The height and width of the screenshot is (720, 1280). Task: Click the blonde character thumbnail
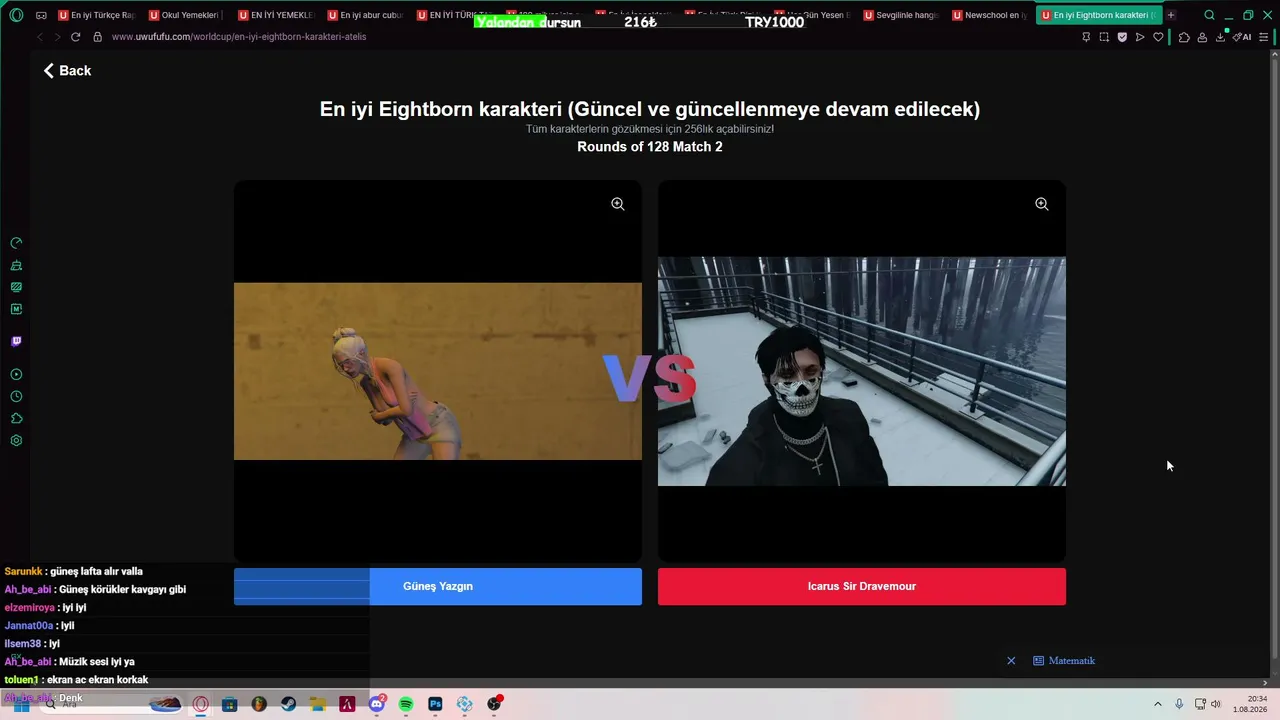click(438, 371)
